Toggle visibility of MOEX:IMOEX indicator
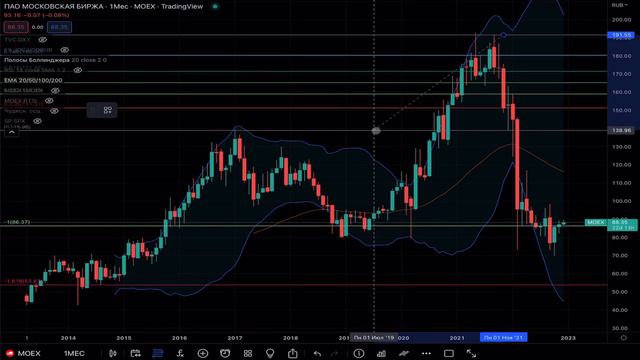 tap(55, 91)
